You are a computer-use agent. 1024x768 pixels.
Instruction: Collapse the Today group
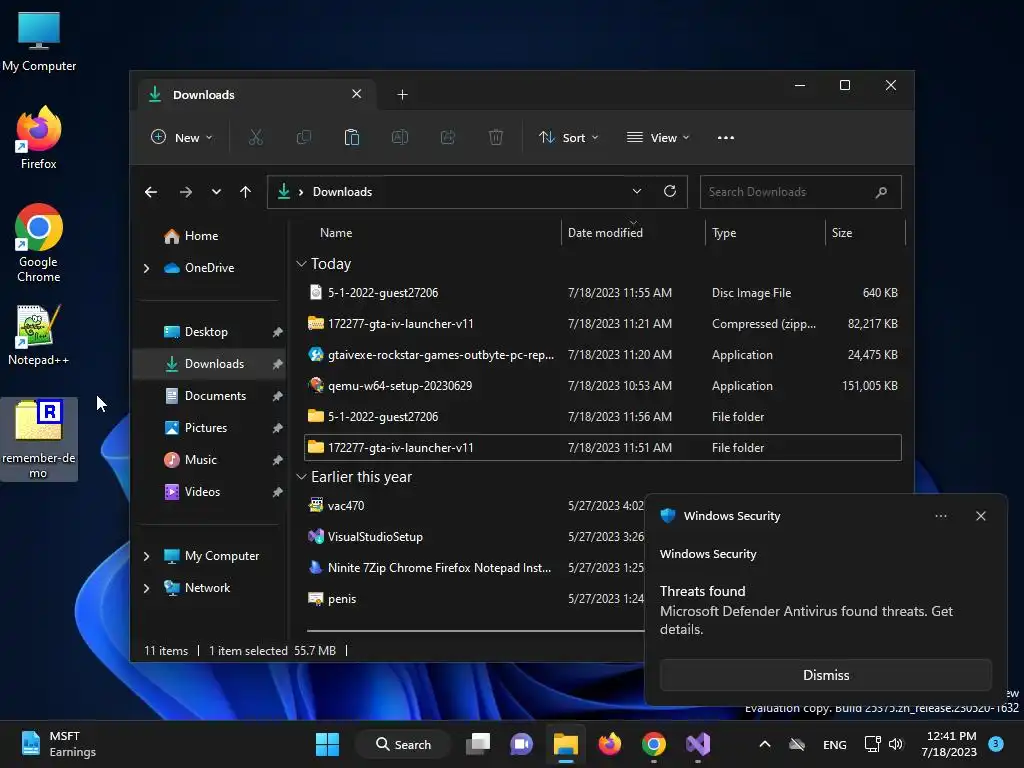click(301, 264)
